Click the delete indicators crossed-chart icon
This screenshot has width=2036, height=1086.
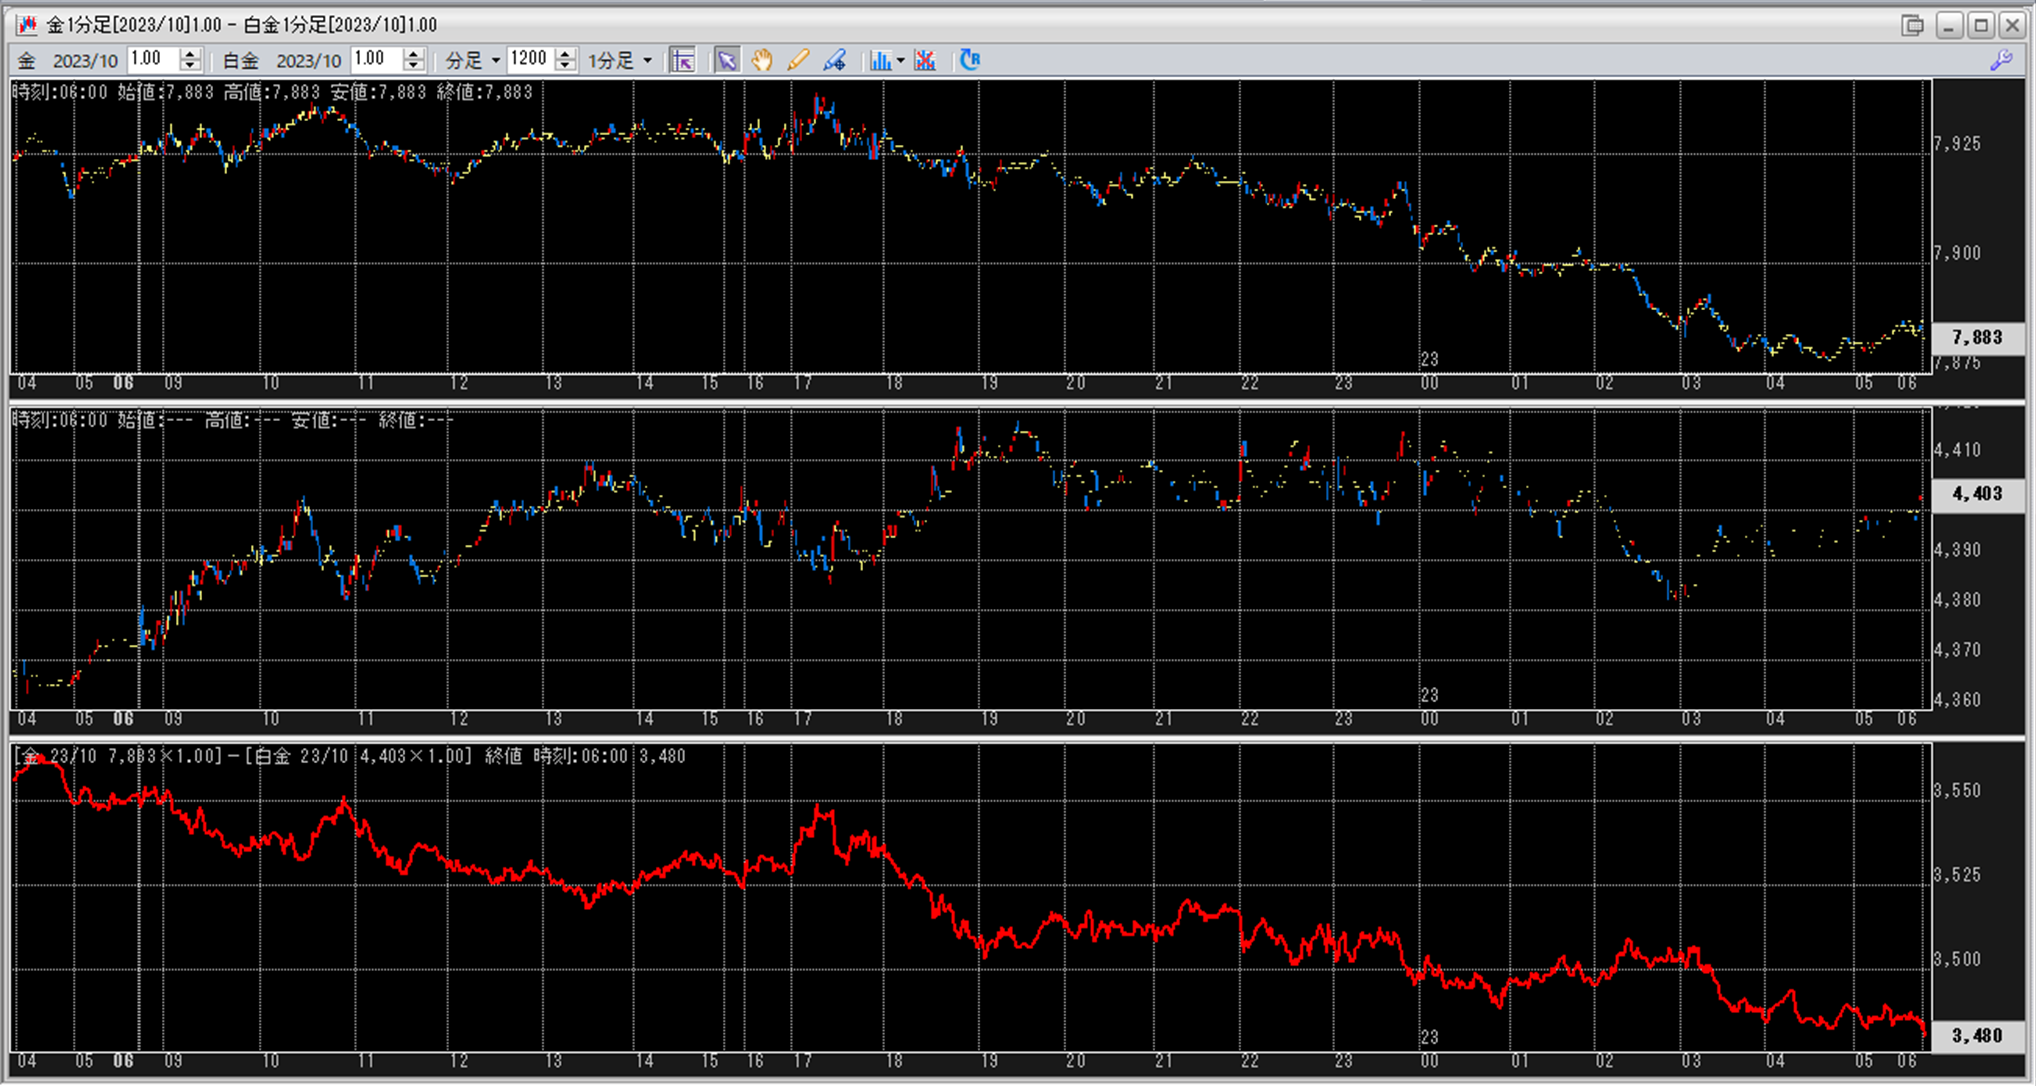pyautogui.click(x=925, y=61)
